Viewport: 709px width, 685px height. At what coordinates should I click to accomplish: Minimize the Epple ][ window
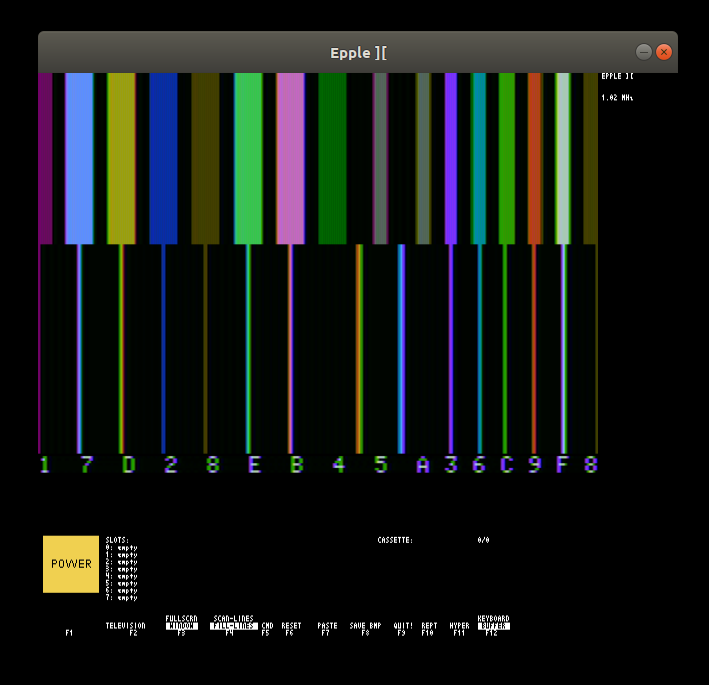(x=643, y=52)
